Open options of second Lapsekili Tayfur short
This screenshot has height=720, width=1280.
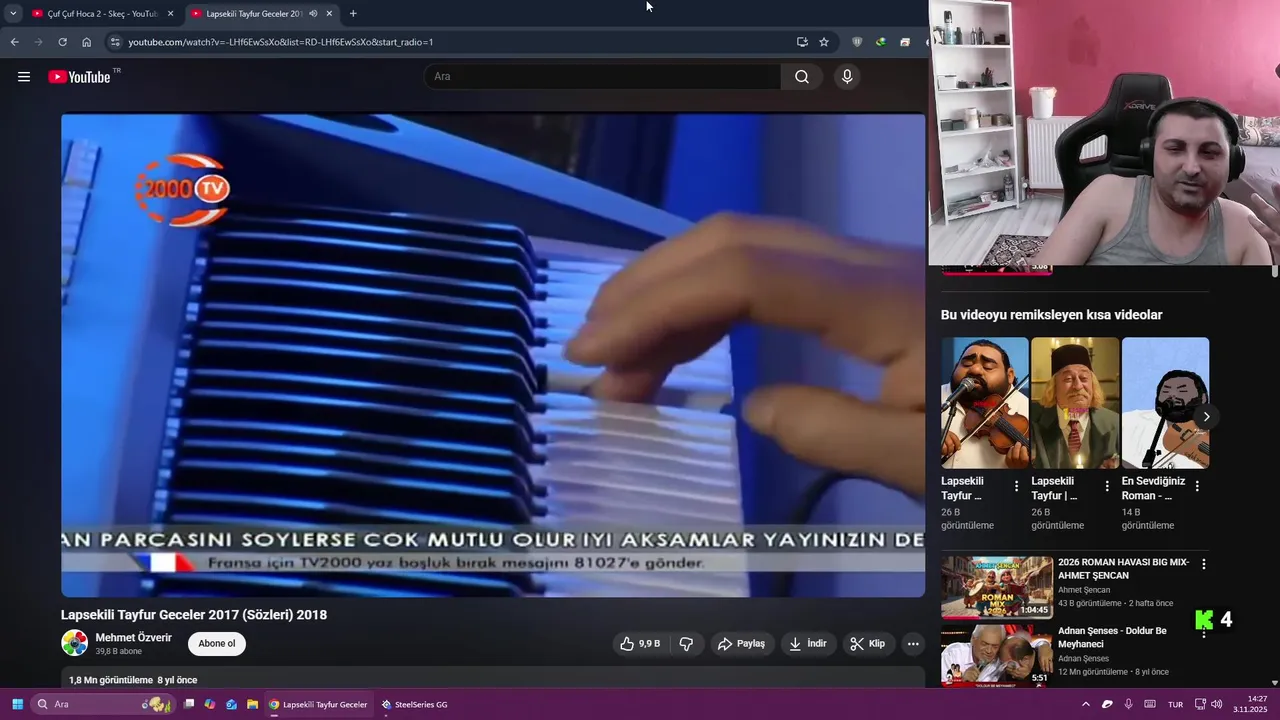pyautogui.click(x=1107, y=486)
